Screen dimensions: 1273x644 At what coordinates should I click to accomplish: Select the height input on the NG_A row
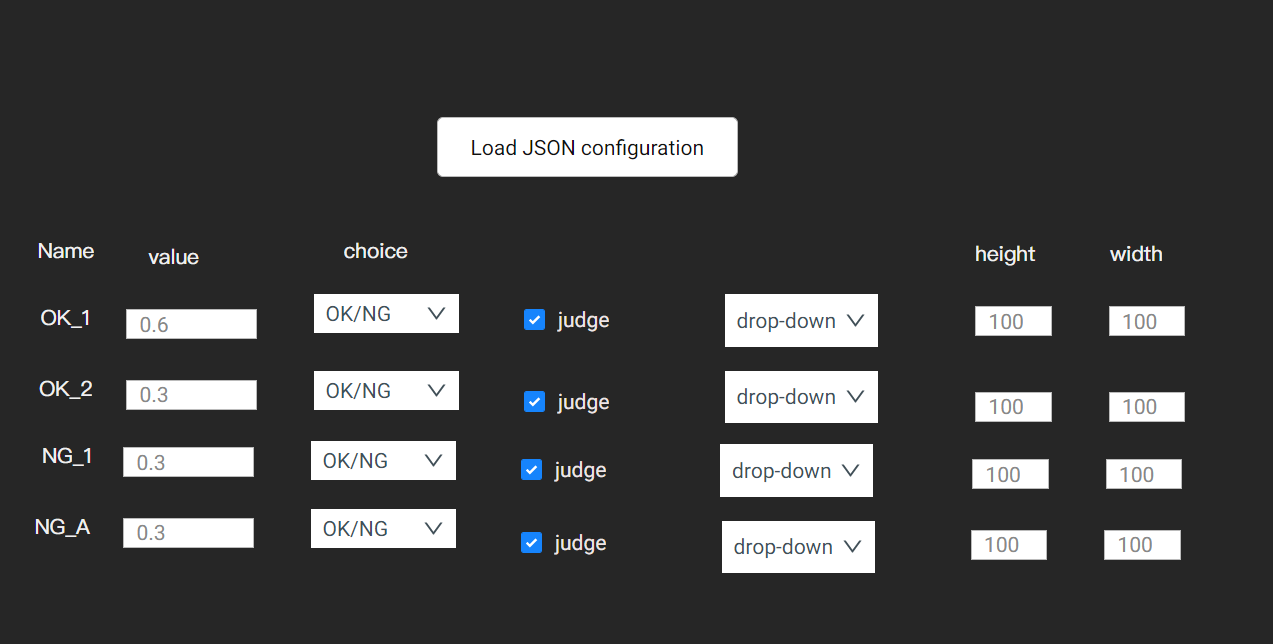pos(1008,544)
